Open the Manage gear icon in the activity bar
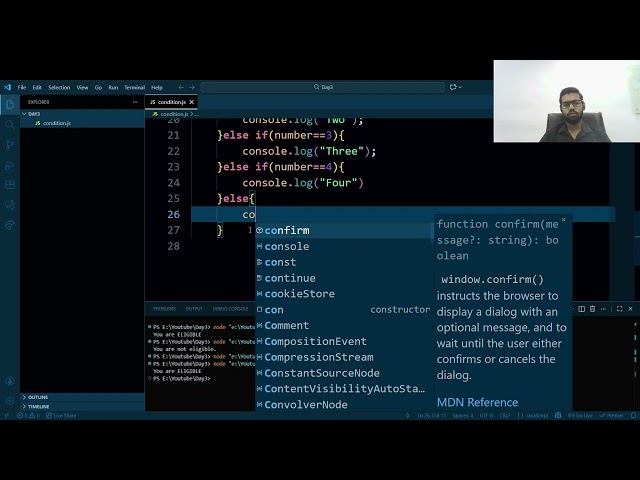The width and height of the screenshot is (640, 480). [10, 401]
